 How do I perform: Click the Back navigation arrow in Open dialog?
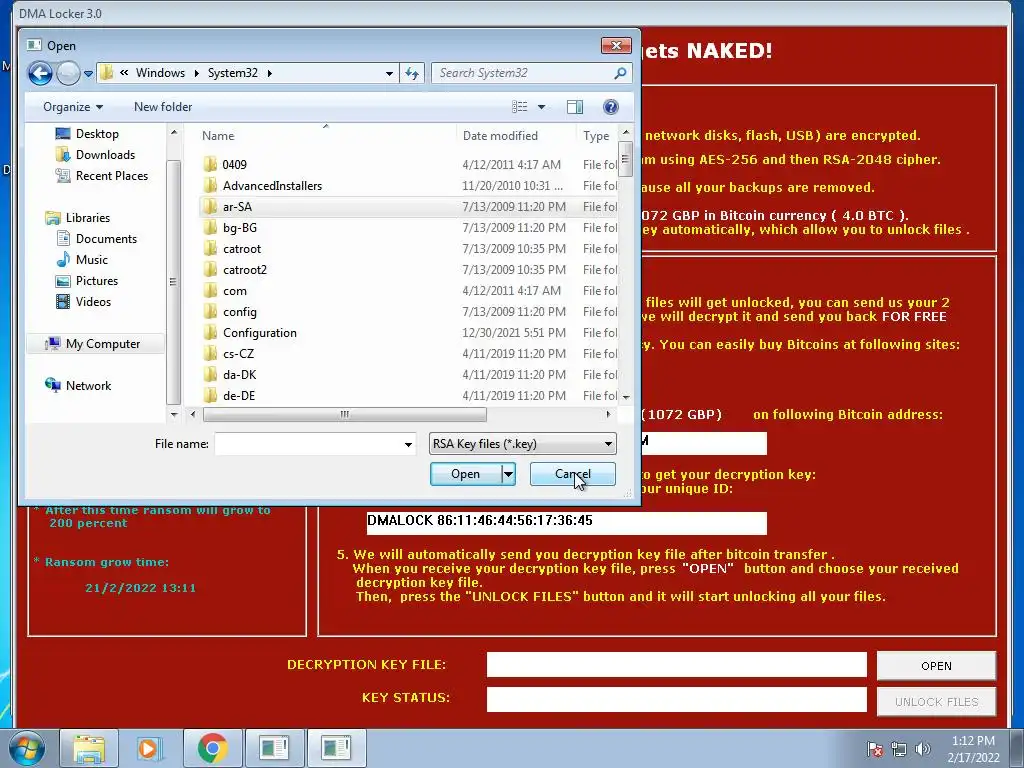coord(40,73)
